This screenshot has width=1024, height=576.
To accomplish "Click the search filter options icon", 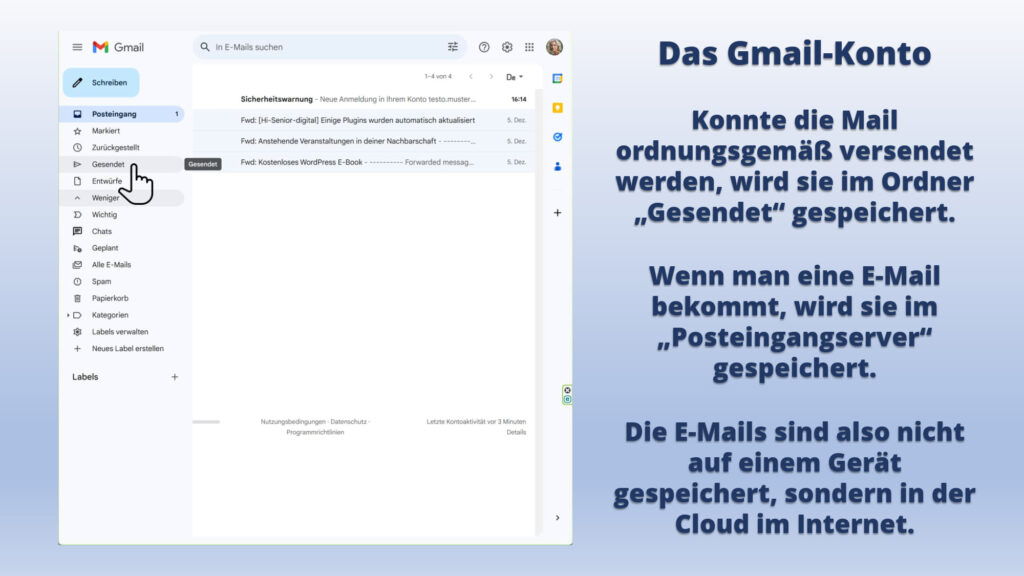I will [453, 47].
